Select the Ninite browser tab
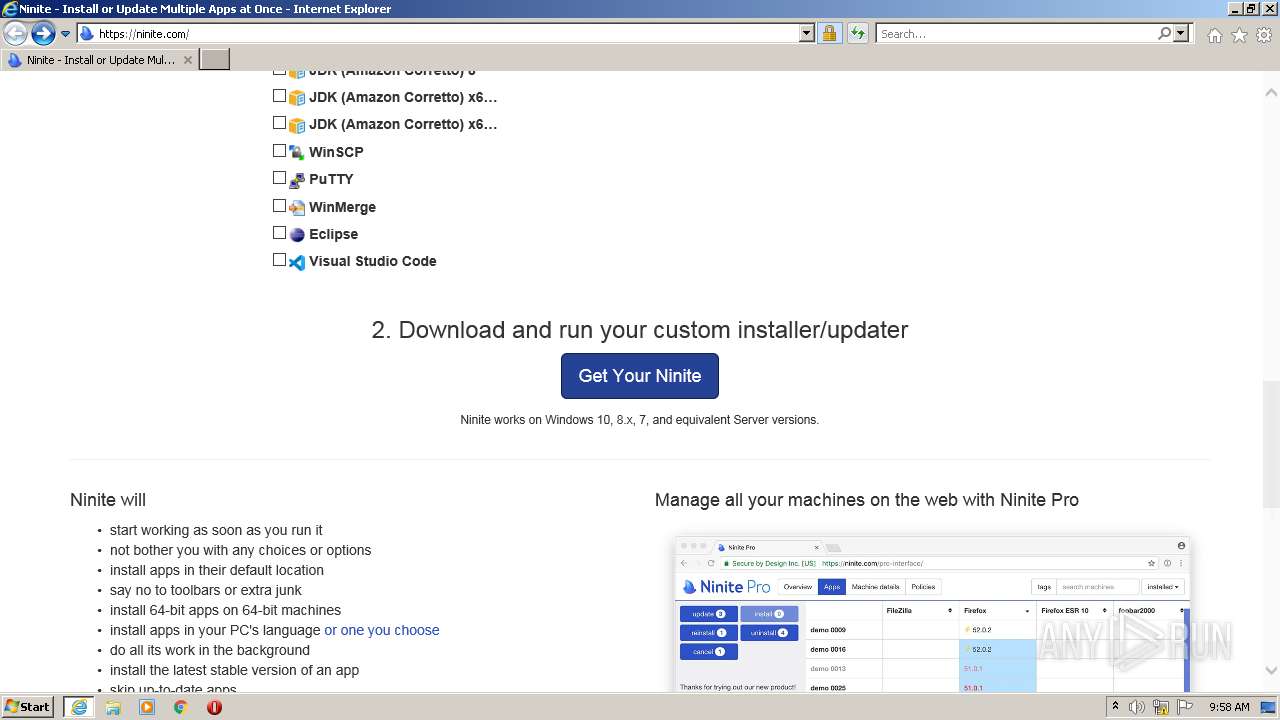 [x=100, y=60]
